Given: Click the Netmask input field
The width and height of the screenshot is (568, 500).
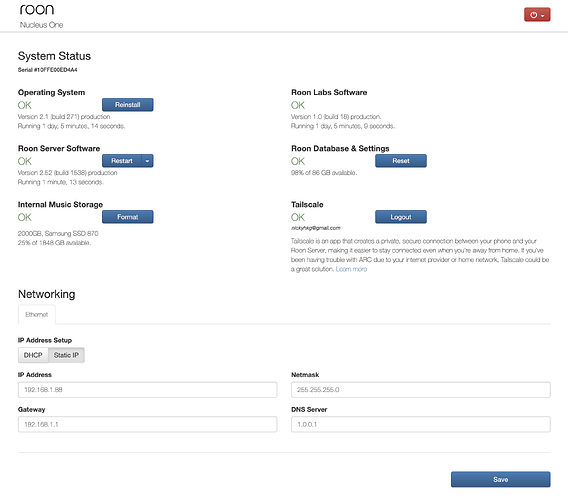Looking at the screenshot, I should (x=421, y=390).
